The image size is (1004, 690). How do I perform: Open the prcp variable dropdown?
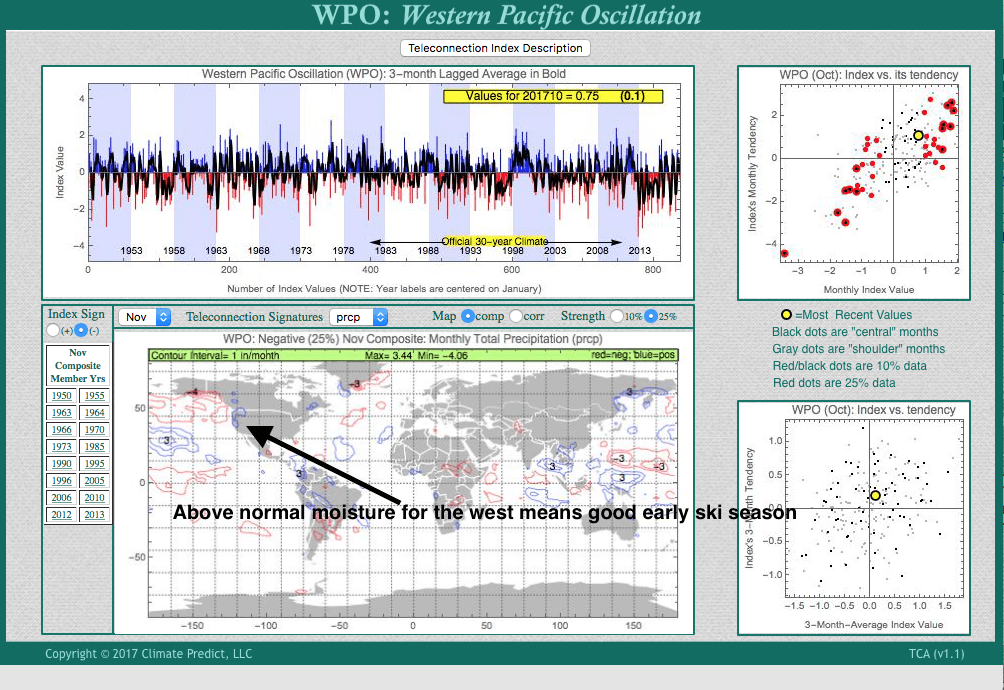tap(359, 317)
